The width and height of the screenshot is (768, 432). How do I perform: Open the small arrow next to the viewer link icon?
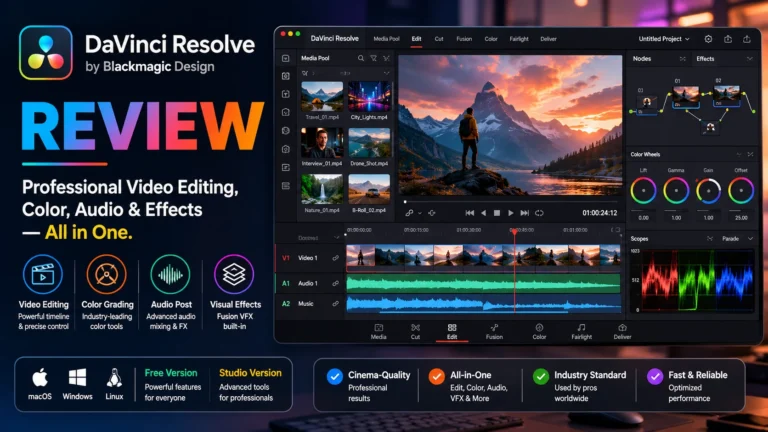pyautogui.click(x=420, y=213)
